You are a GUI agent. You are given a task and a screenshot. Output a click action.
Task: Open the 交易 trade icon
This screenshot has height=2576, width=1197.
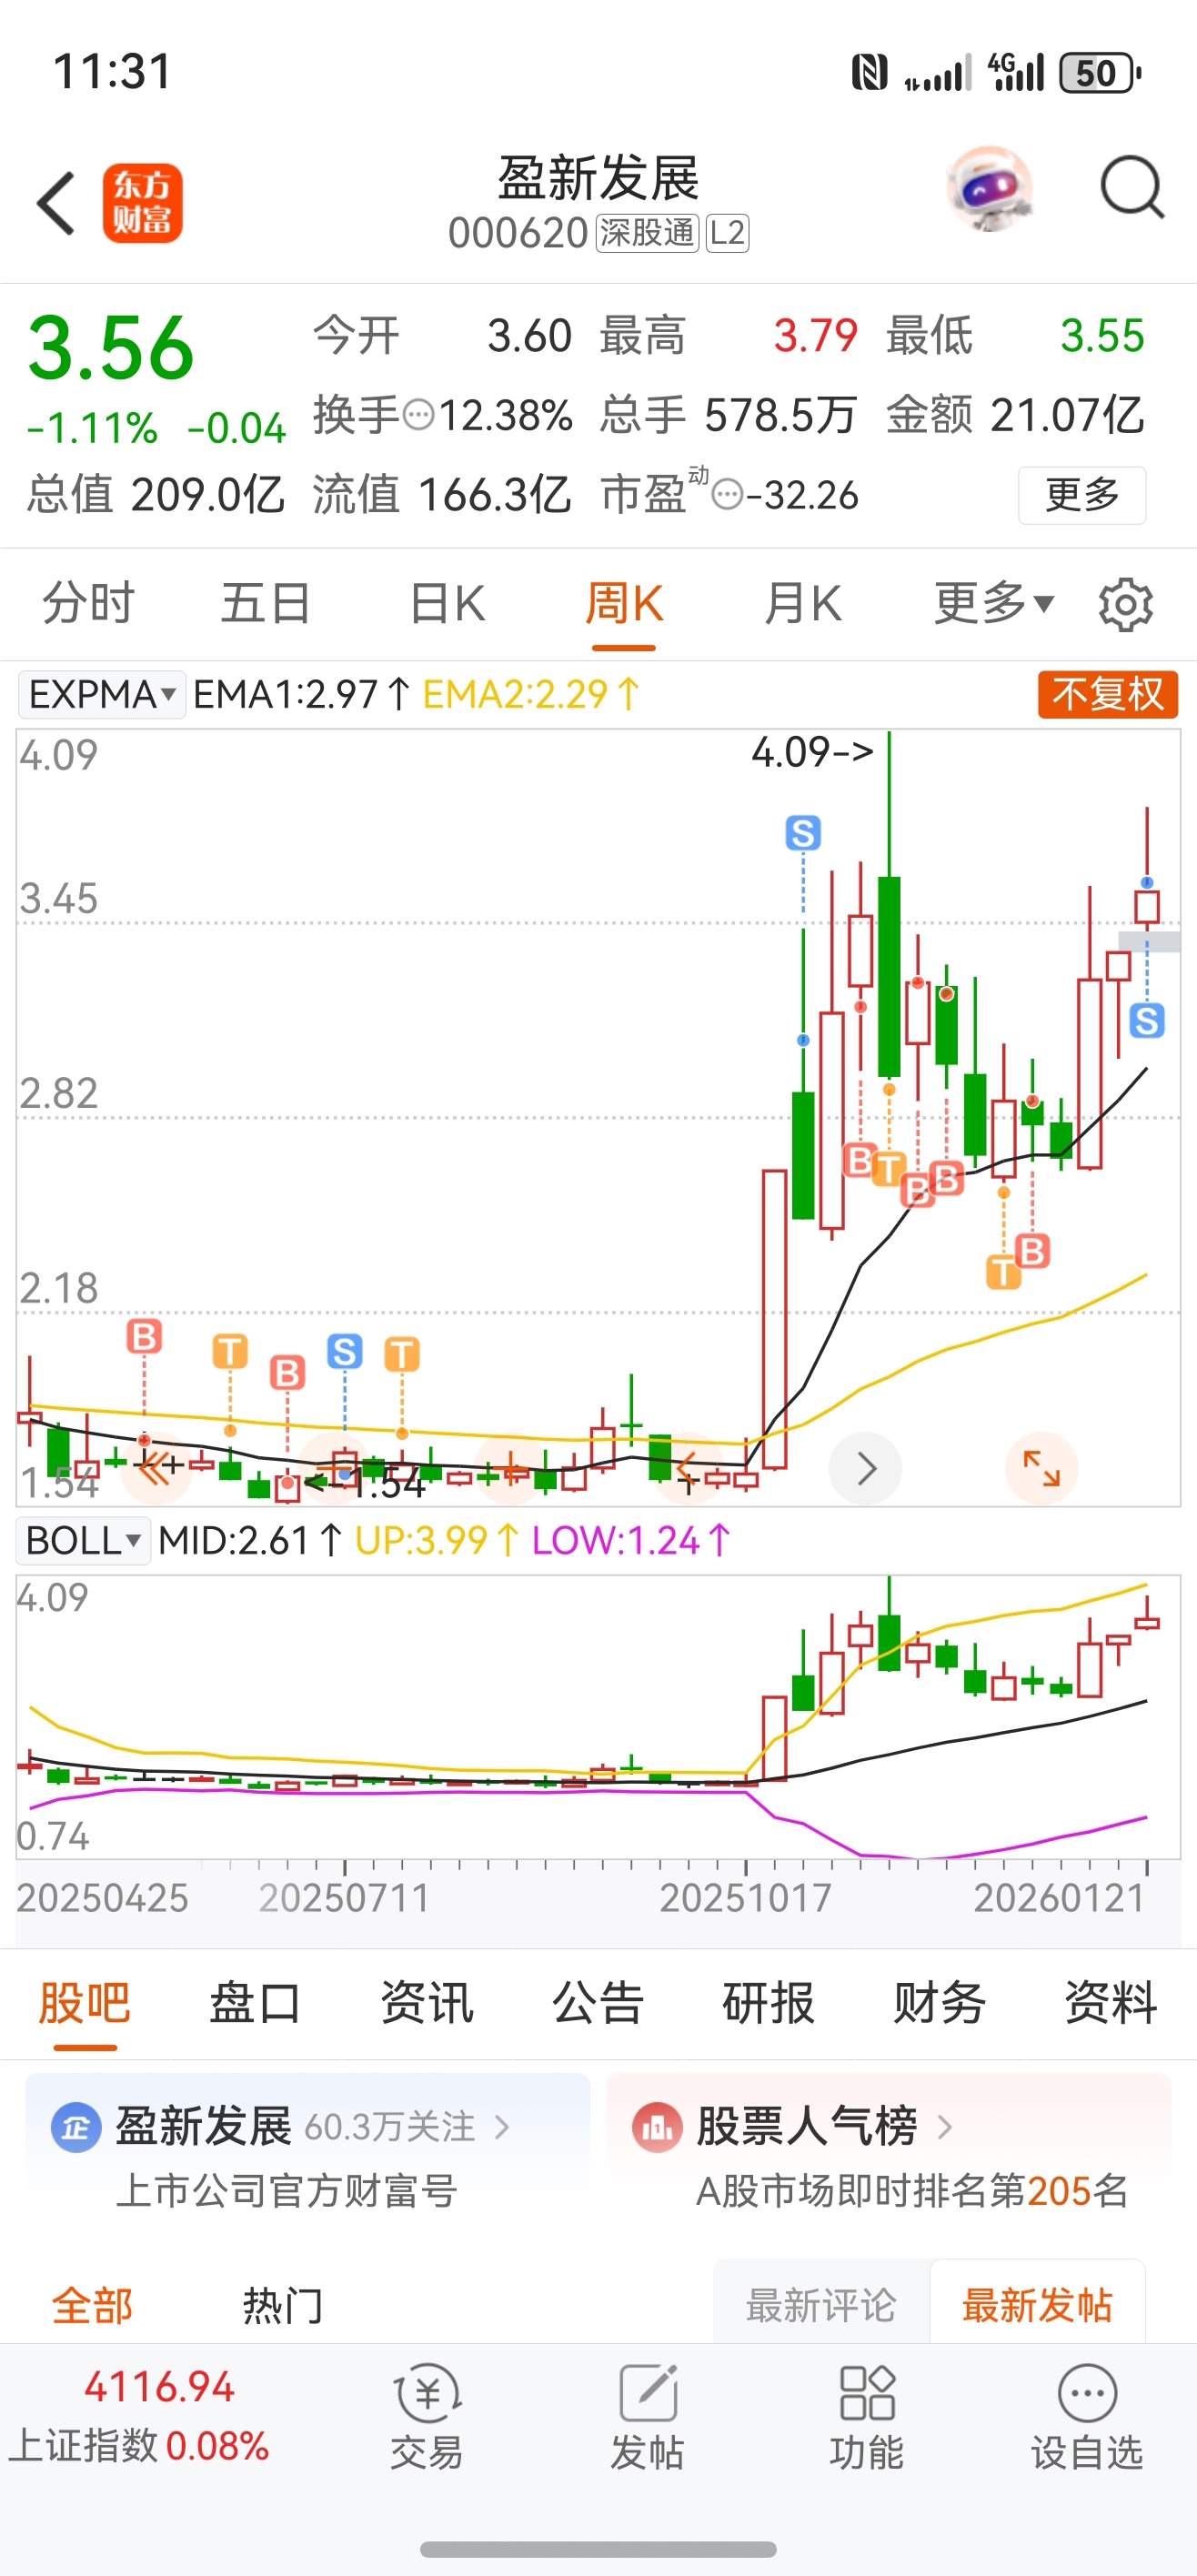pyautogui.click(x=427, y=2417)
